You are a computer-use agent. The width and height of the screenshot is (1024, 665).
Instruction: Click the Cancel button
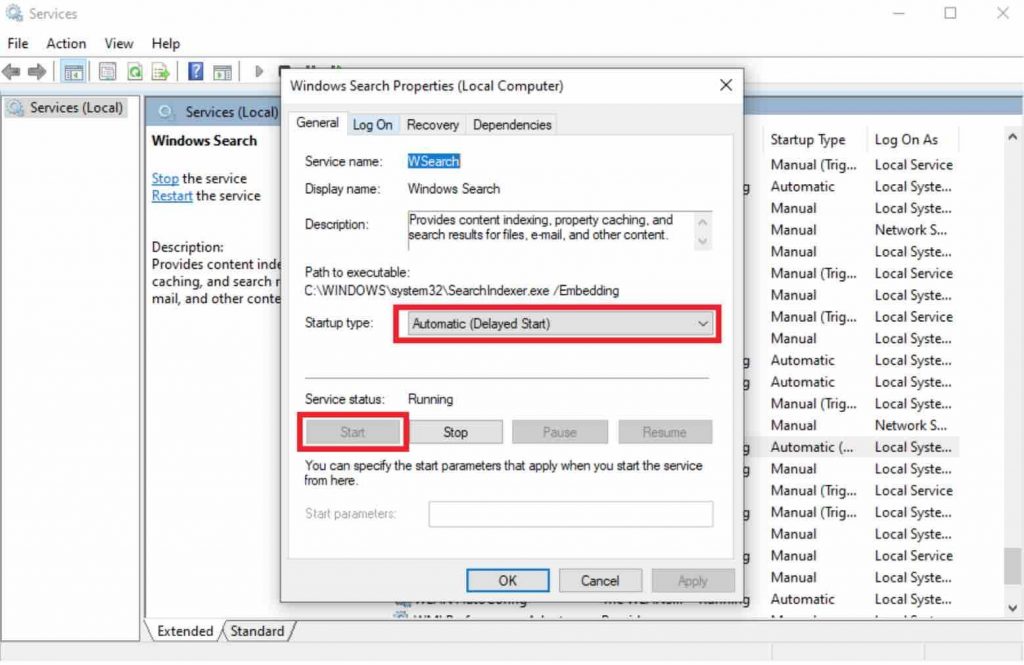click(x=600, y=580)
